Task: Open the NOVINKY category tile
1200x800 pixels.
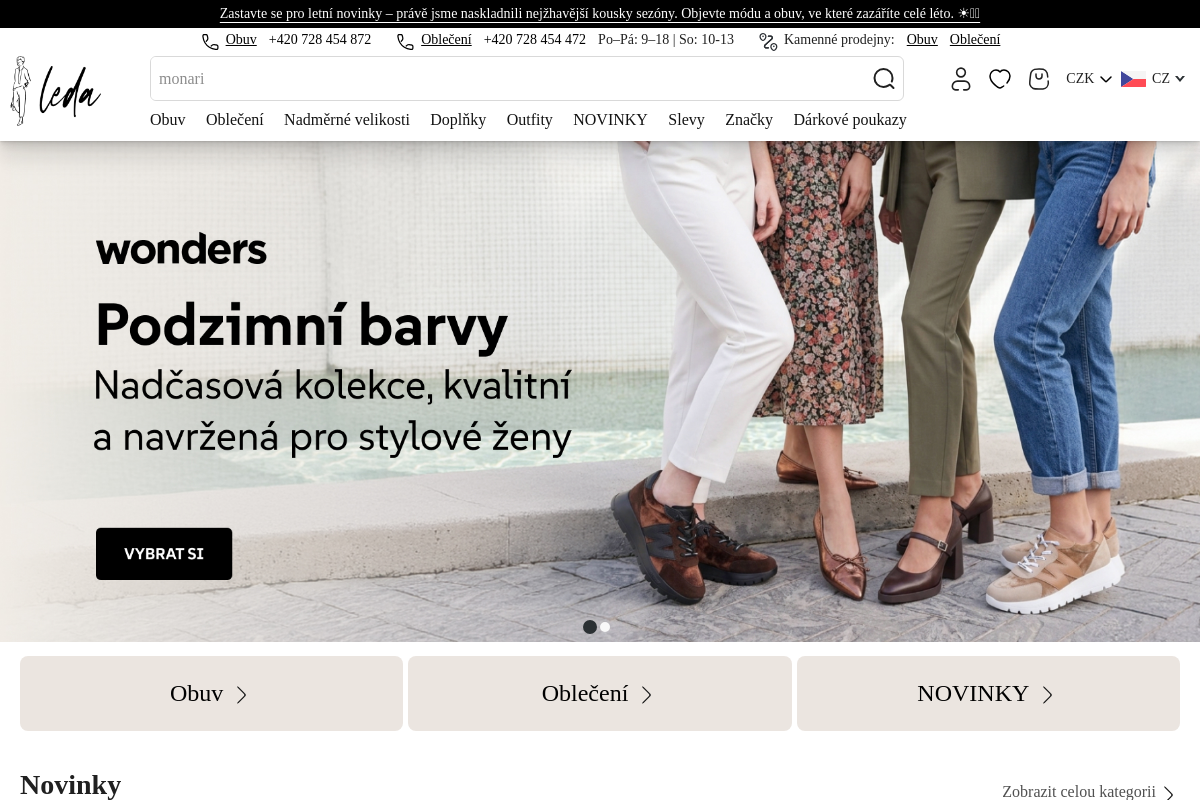Action: [988, 694]
